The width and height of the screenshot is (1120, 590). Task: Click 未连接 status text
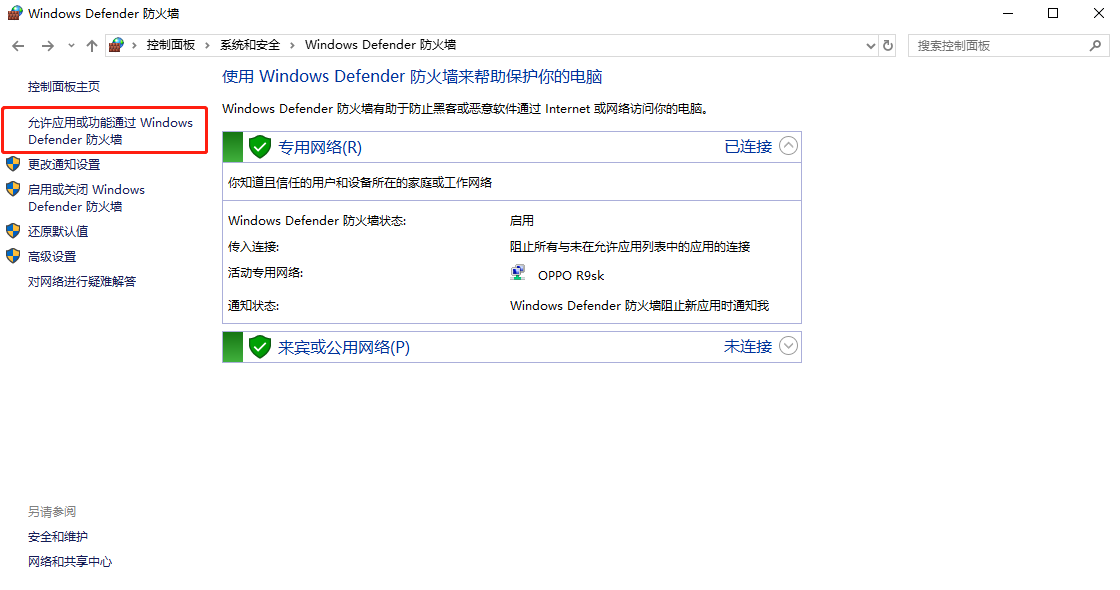point(748,346)
